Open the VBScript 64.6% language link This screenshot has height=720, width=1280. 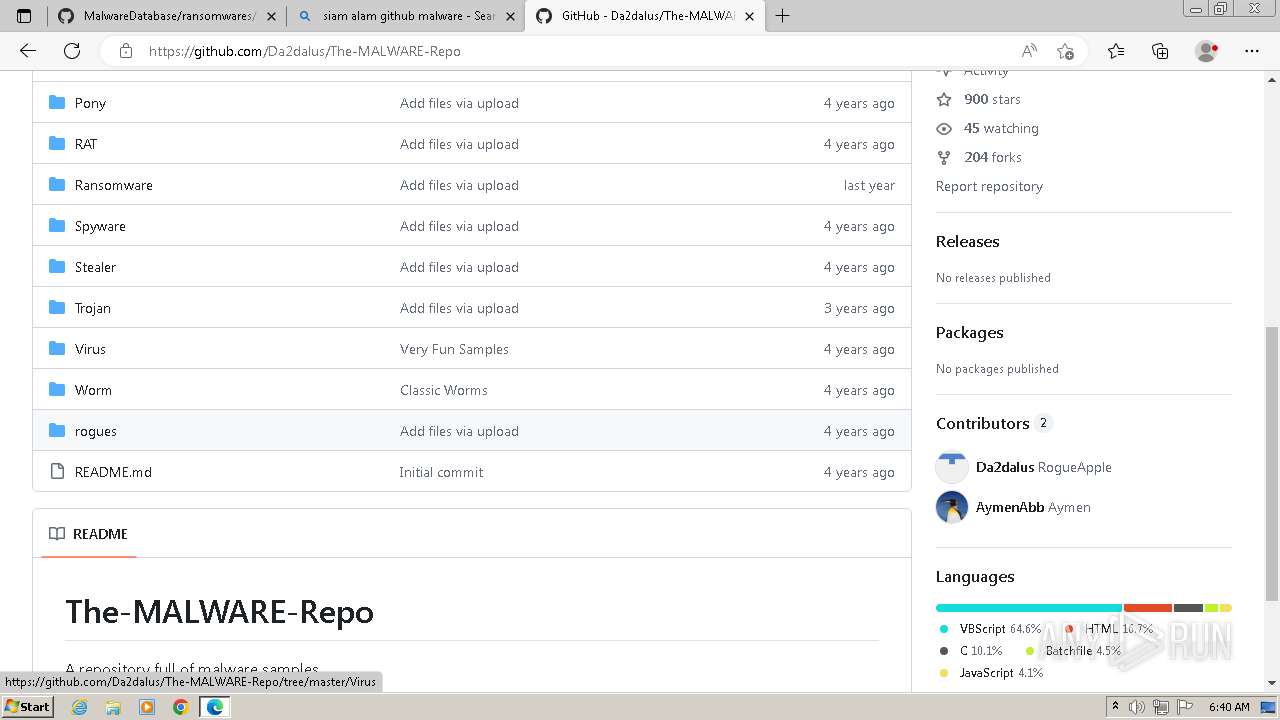tap(990, 629)
